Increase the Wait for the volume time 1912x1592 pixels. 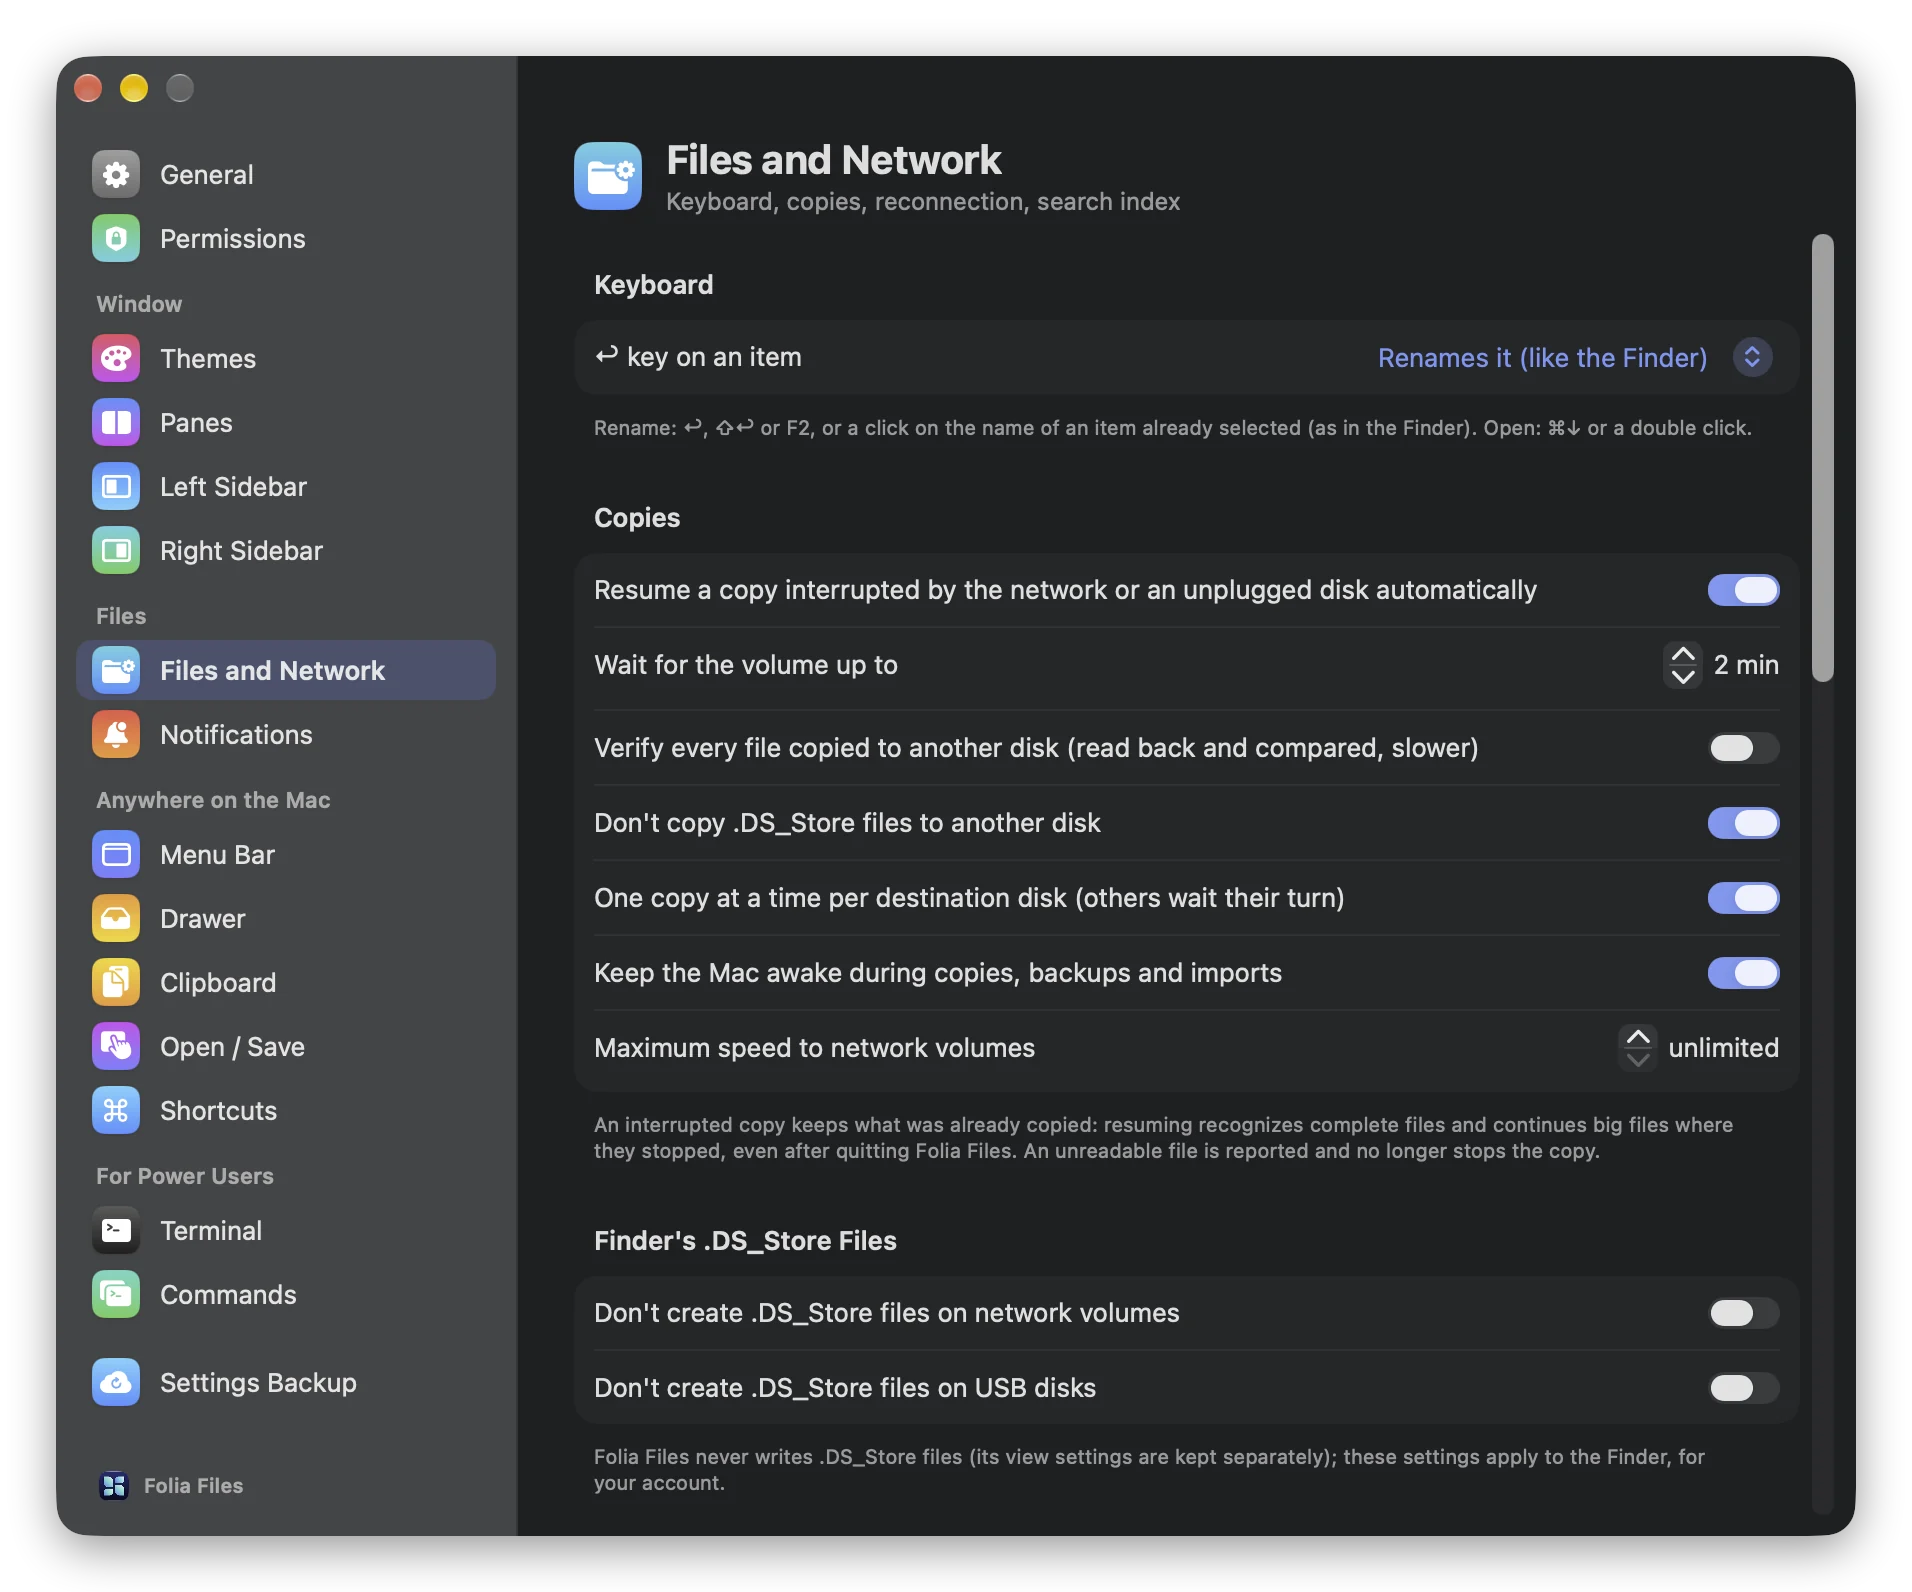tap(1683, 654)
